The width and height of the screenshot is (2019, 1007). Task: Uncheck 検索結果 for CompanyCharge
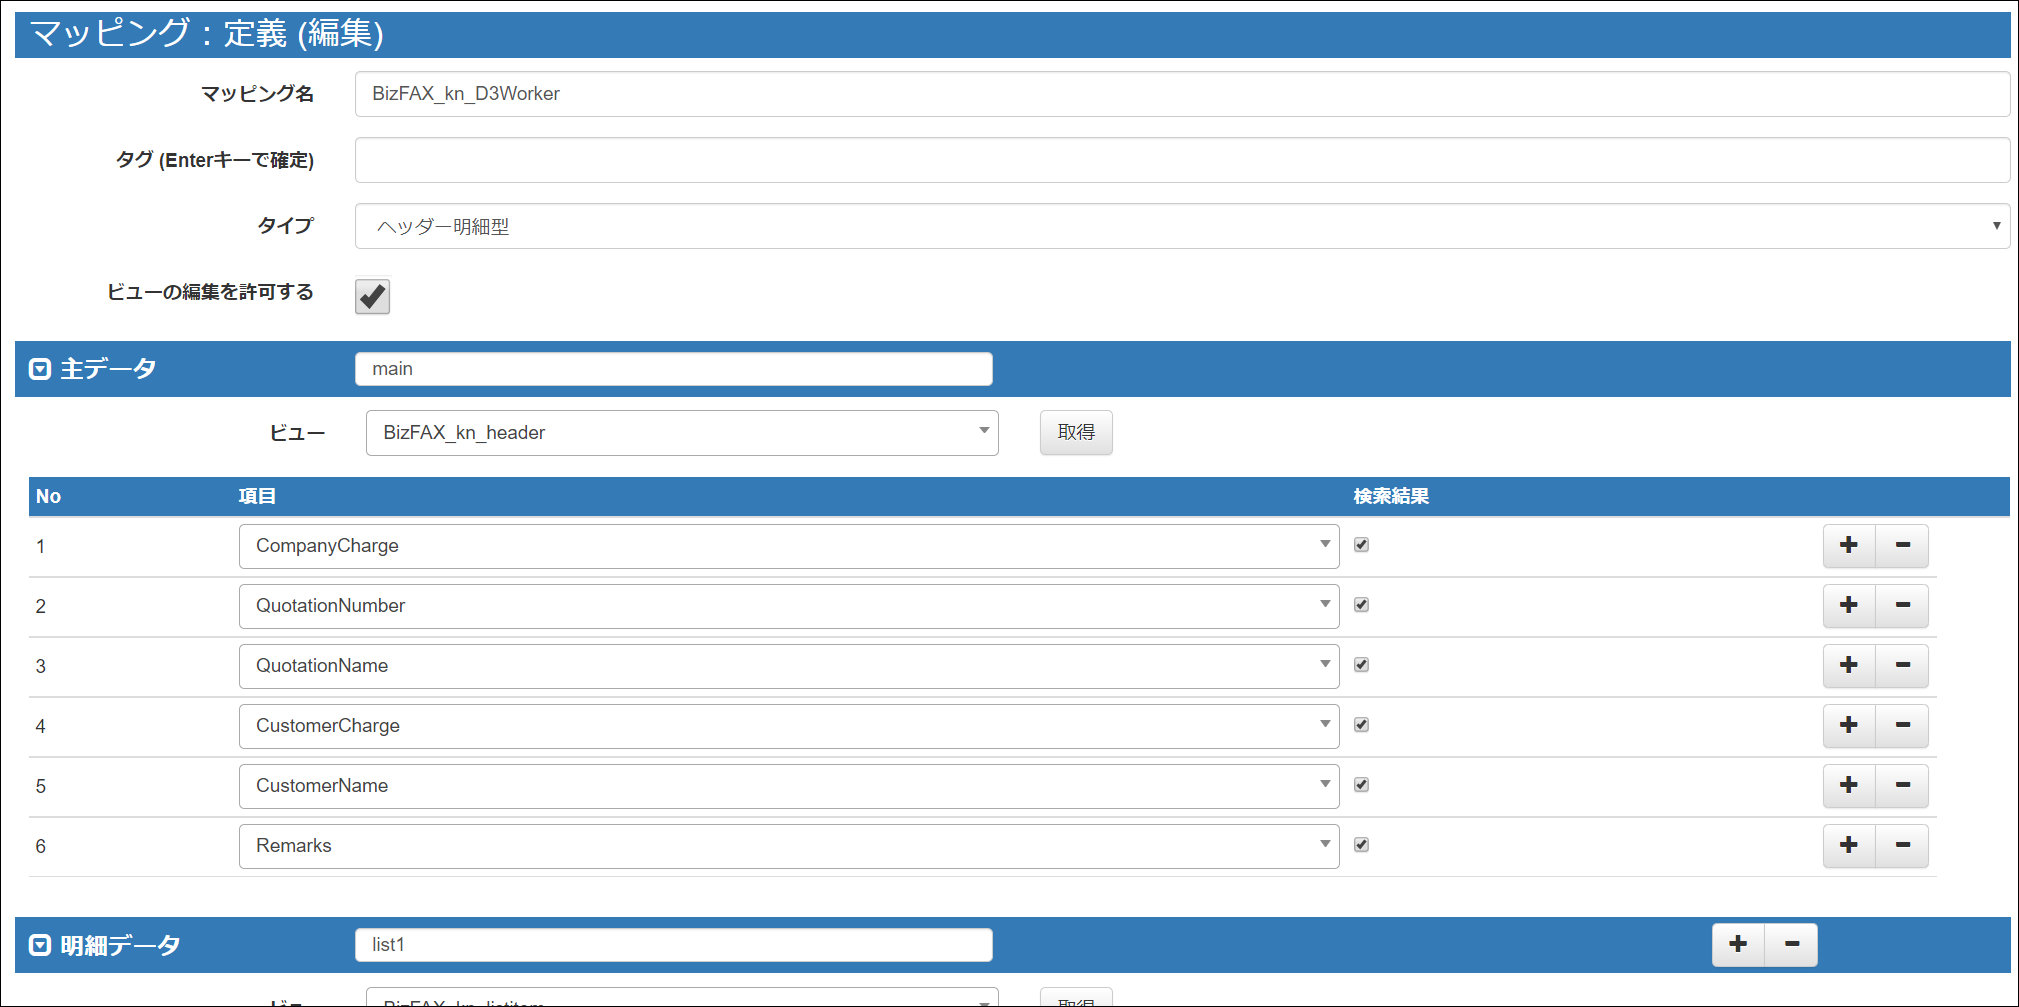coord(1361,545)
